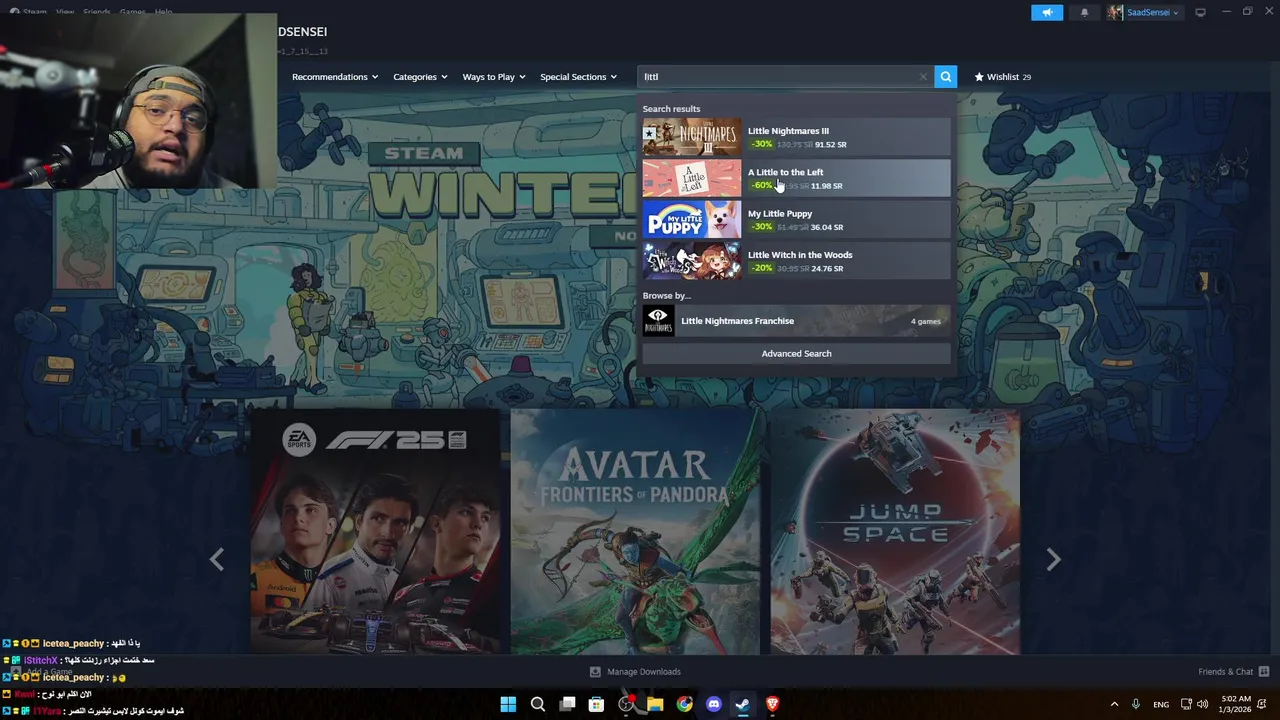Select My Little Puppy search result
Screen dimensions: 1280x720
[796, 220]
